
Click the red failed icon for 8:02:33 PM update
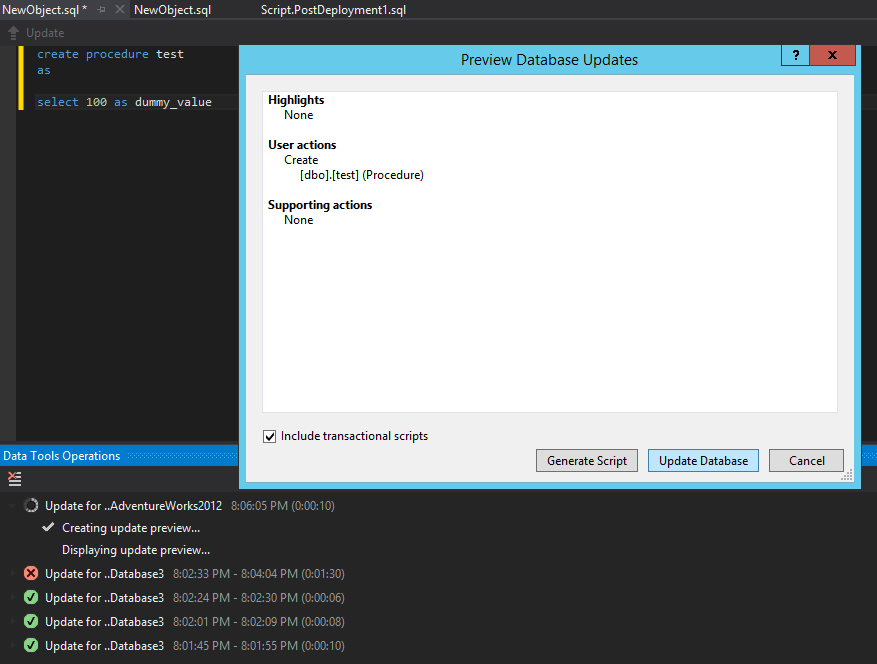tap(31, 573)
